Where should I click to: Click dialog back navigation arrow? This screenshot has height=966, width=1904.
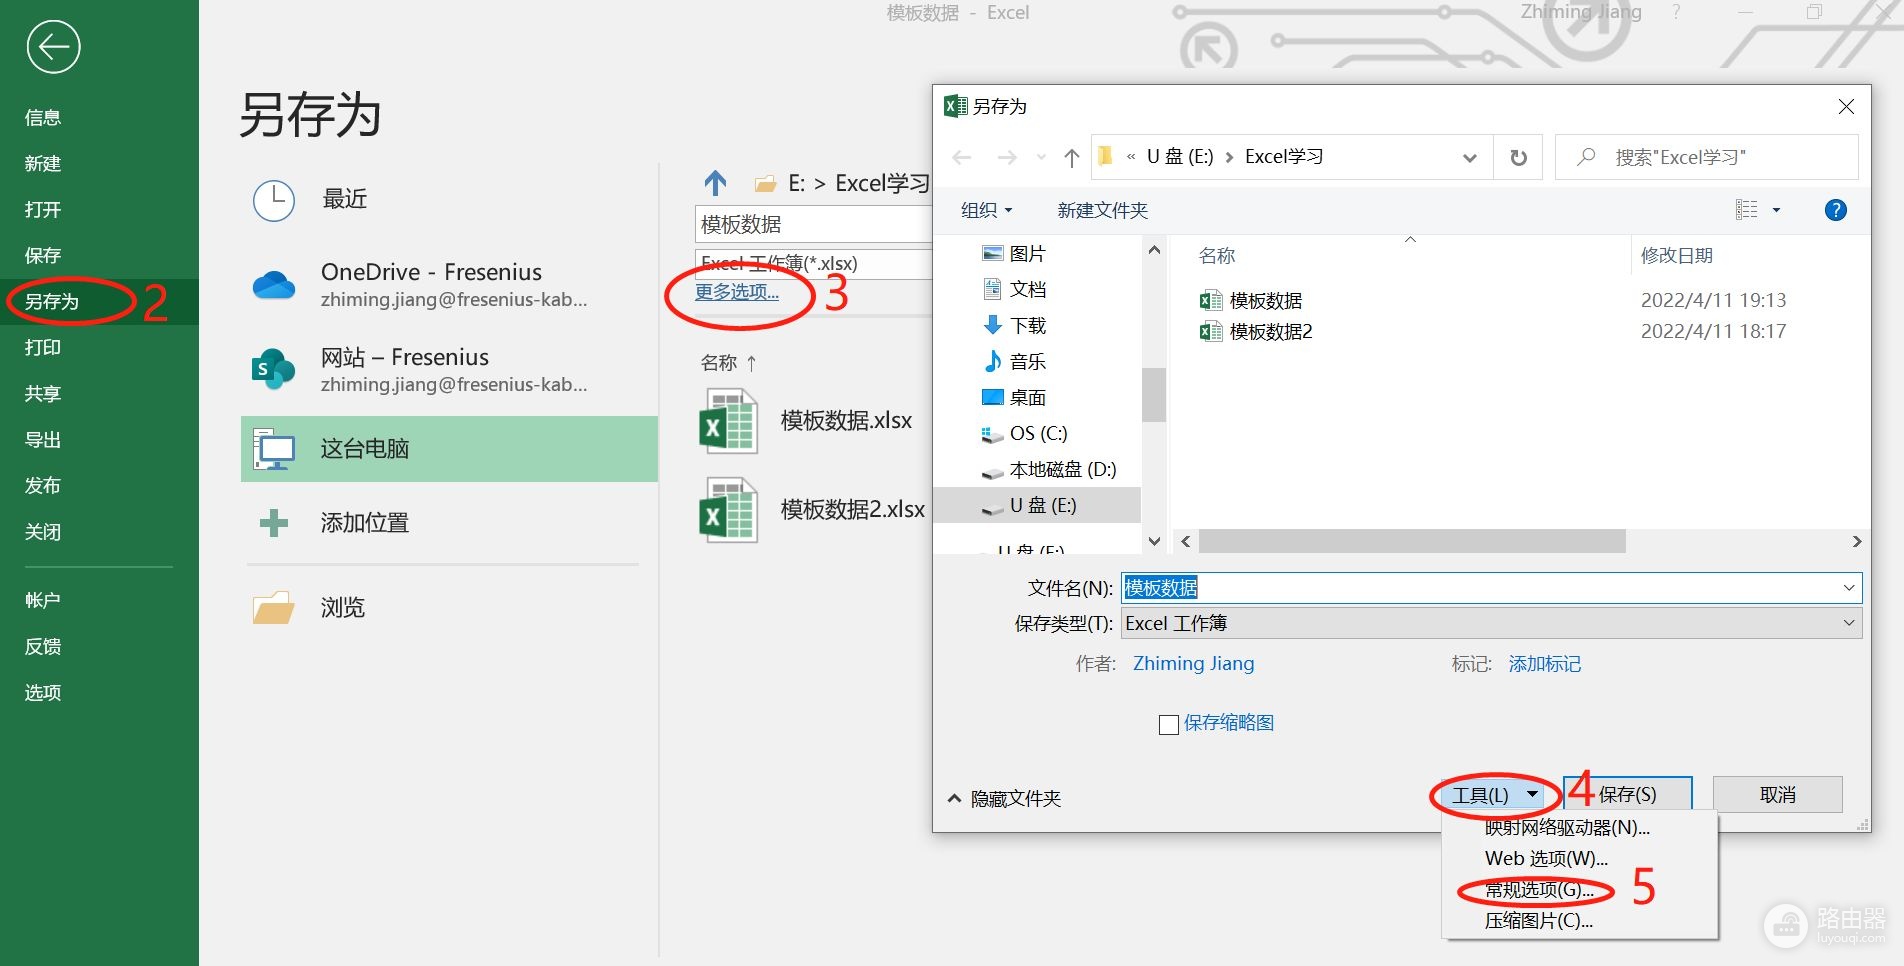click(962, 157)
